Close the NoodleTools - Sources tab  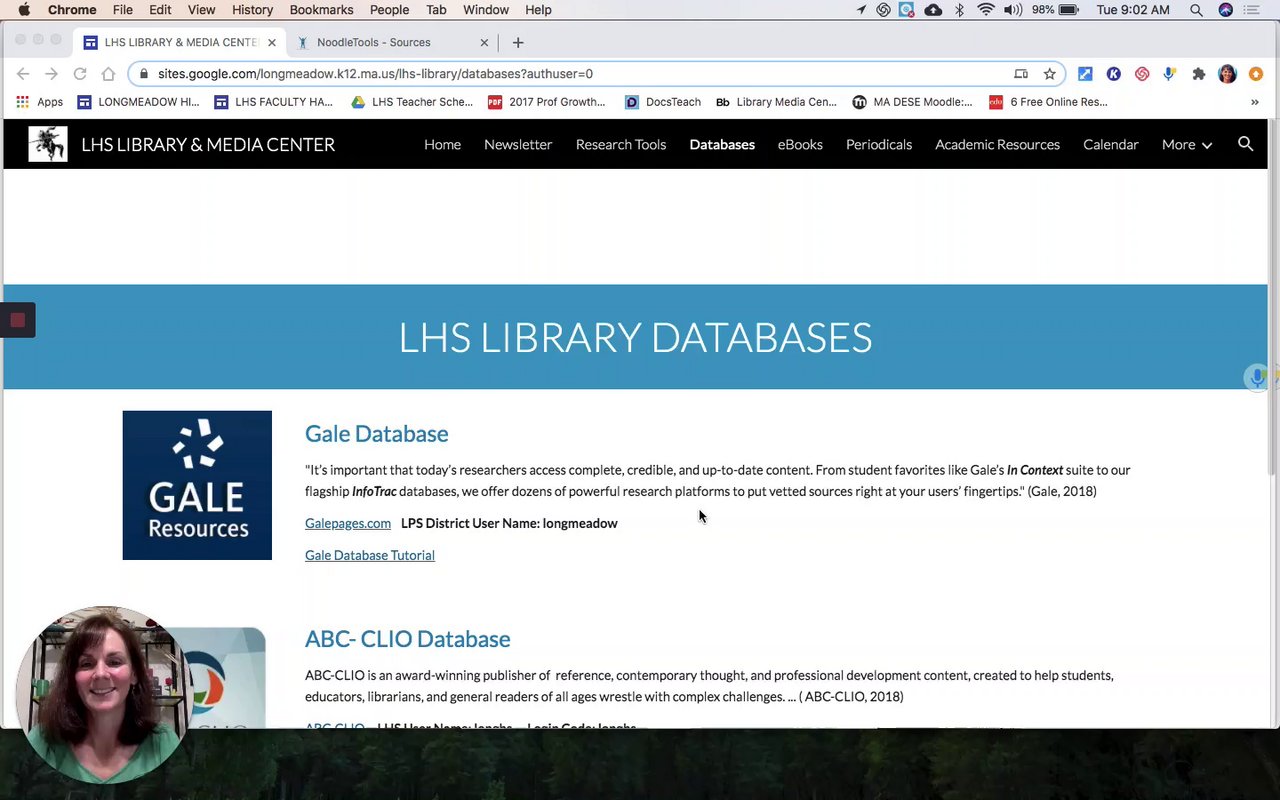[484, 42]
